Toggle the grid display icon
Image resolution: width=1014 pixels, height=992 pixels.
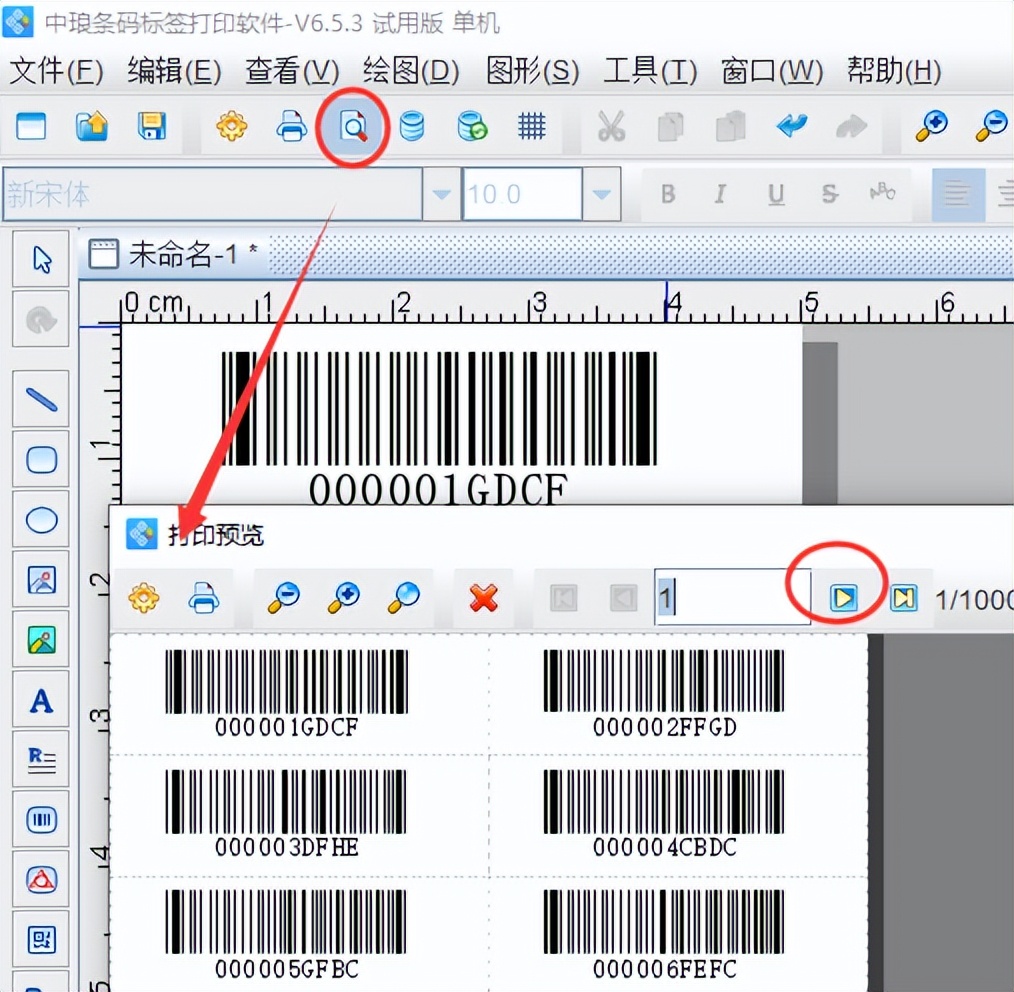point(532,125)
